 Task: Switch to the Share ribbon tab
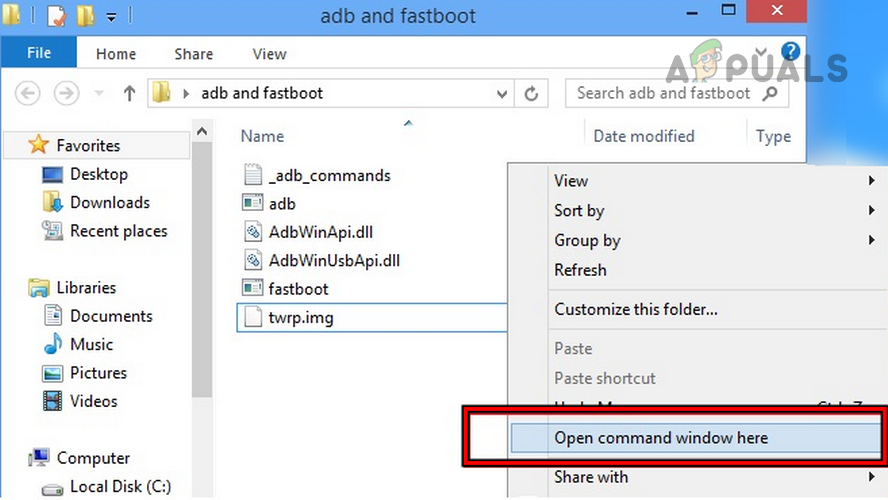[193, 54]
